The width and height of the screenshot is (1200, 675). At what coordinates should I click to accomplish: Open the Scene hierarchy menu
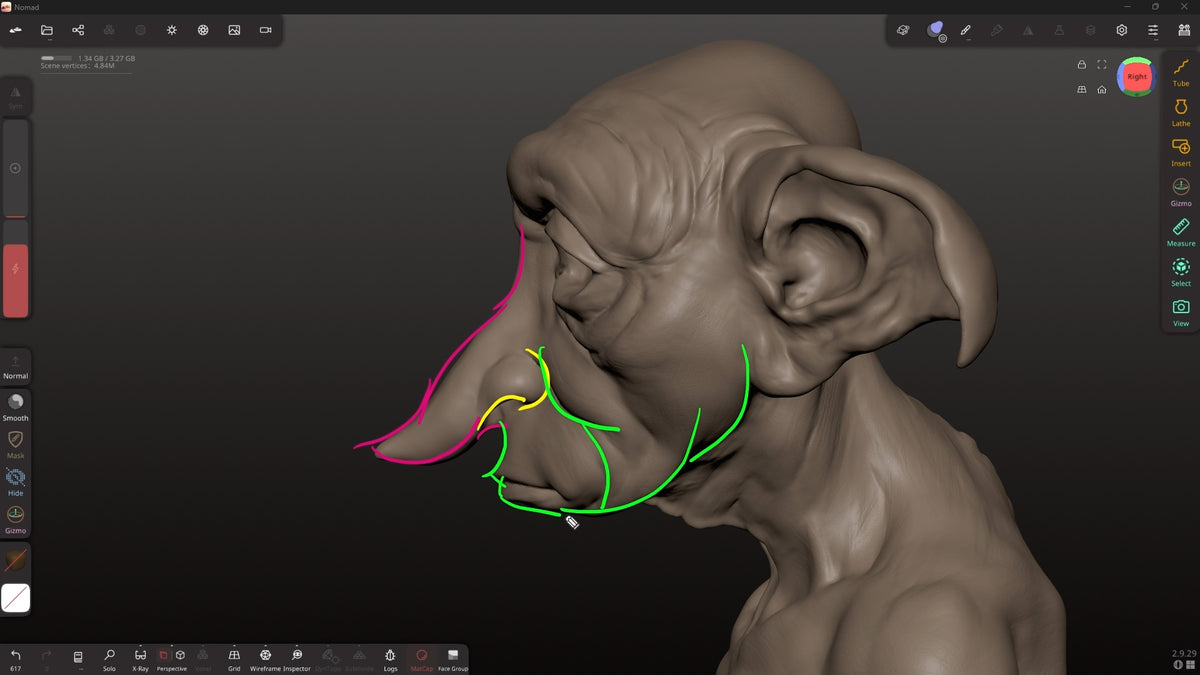point(78,30)
